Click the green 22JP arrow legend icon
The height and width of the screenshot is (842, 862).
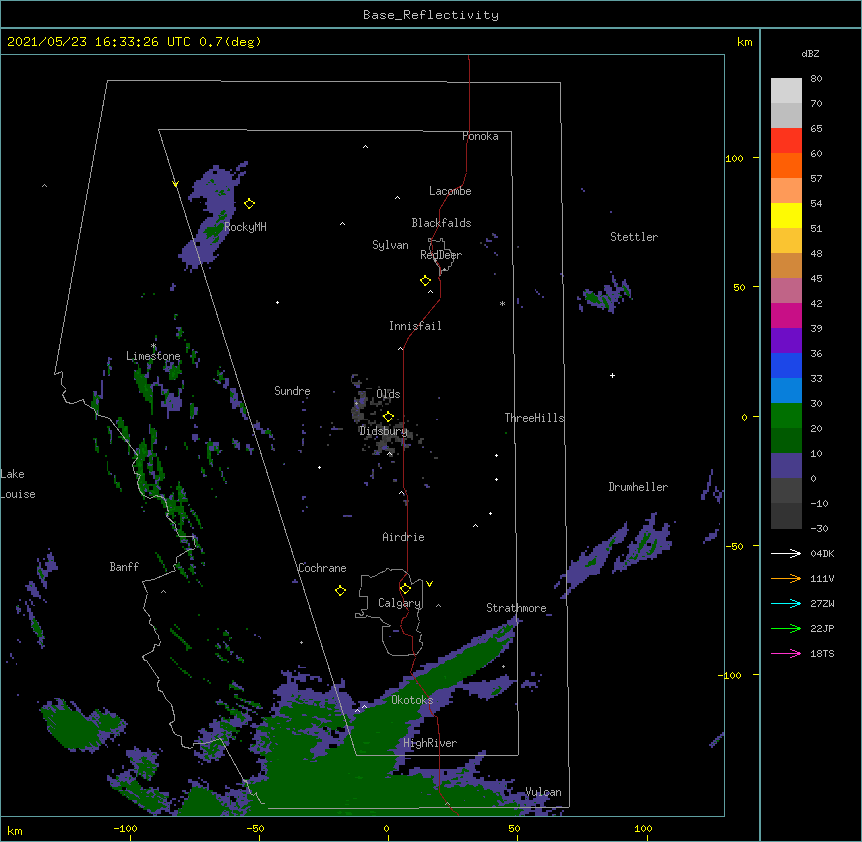tap(786, 628)
